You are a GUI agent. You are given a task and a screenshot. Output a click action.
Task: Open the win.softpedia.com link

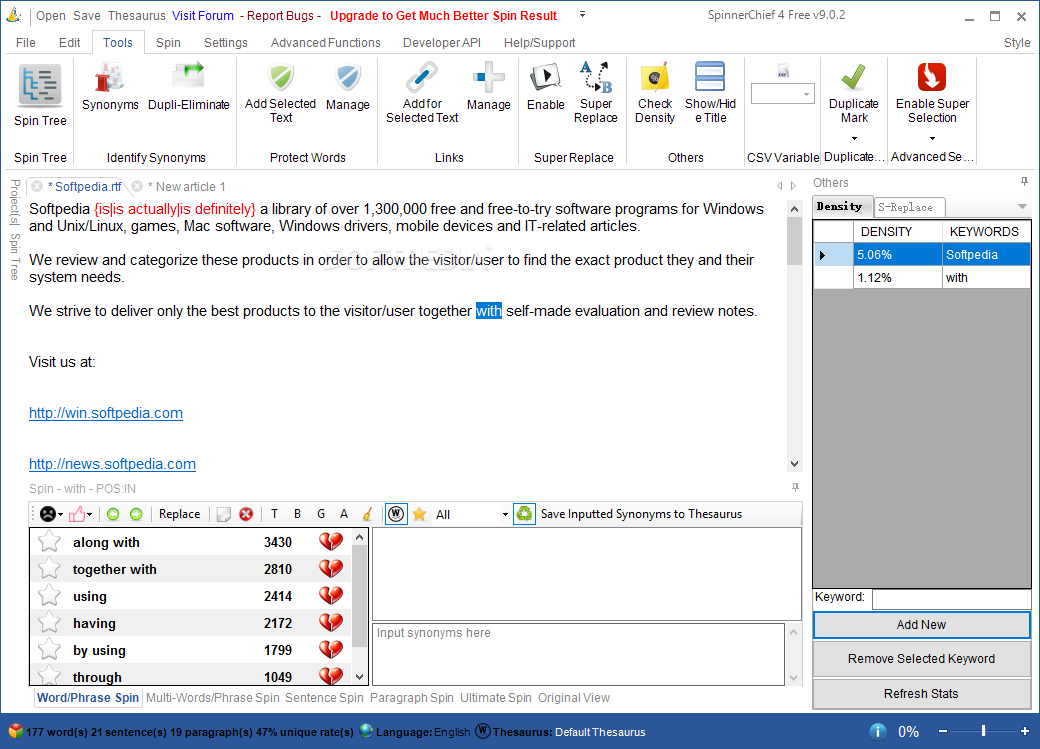pyautogui.click(x=106, y=413)
